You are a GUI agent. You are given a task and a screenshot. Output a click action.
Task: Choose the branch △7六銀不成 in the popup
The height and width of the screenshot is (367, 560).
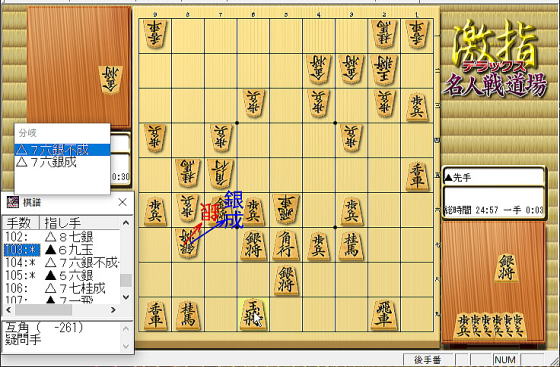62,150
